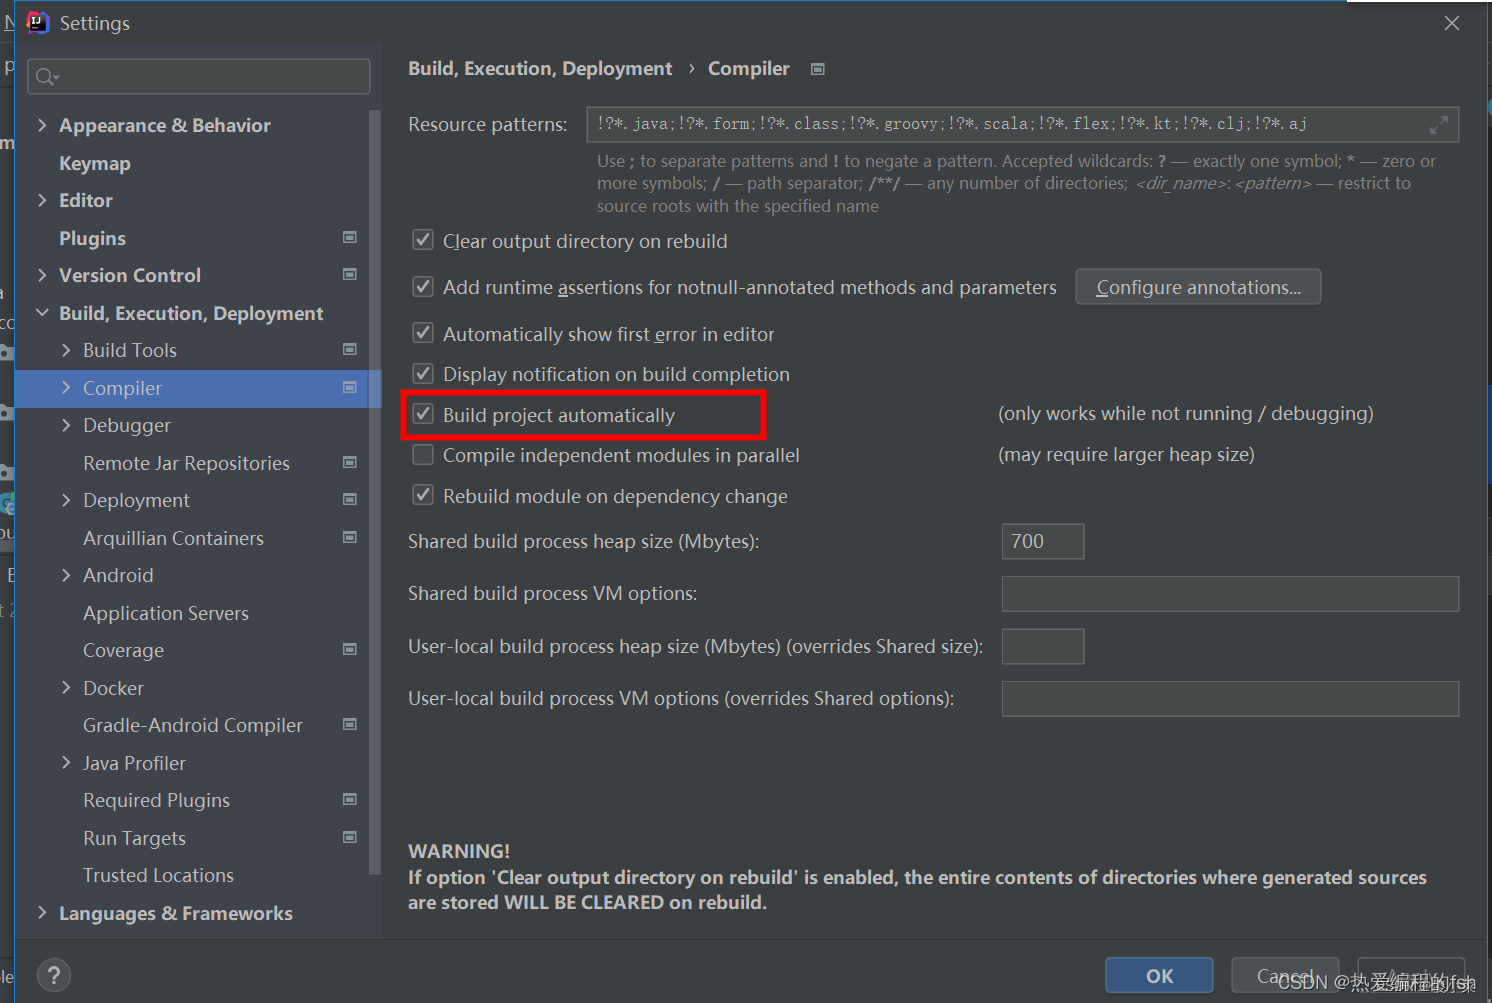Expand the Resource patterns field with arrows icon
This screenshot has height=1003, width=1492.
(1438, 125)
